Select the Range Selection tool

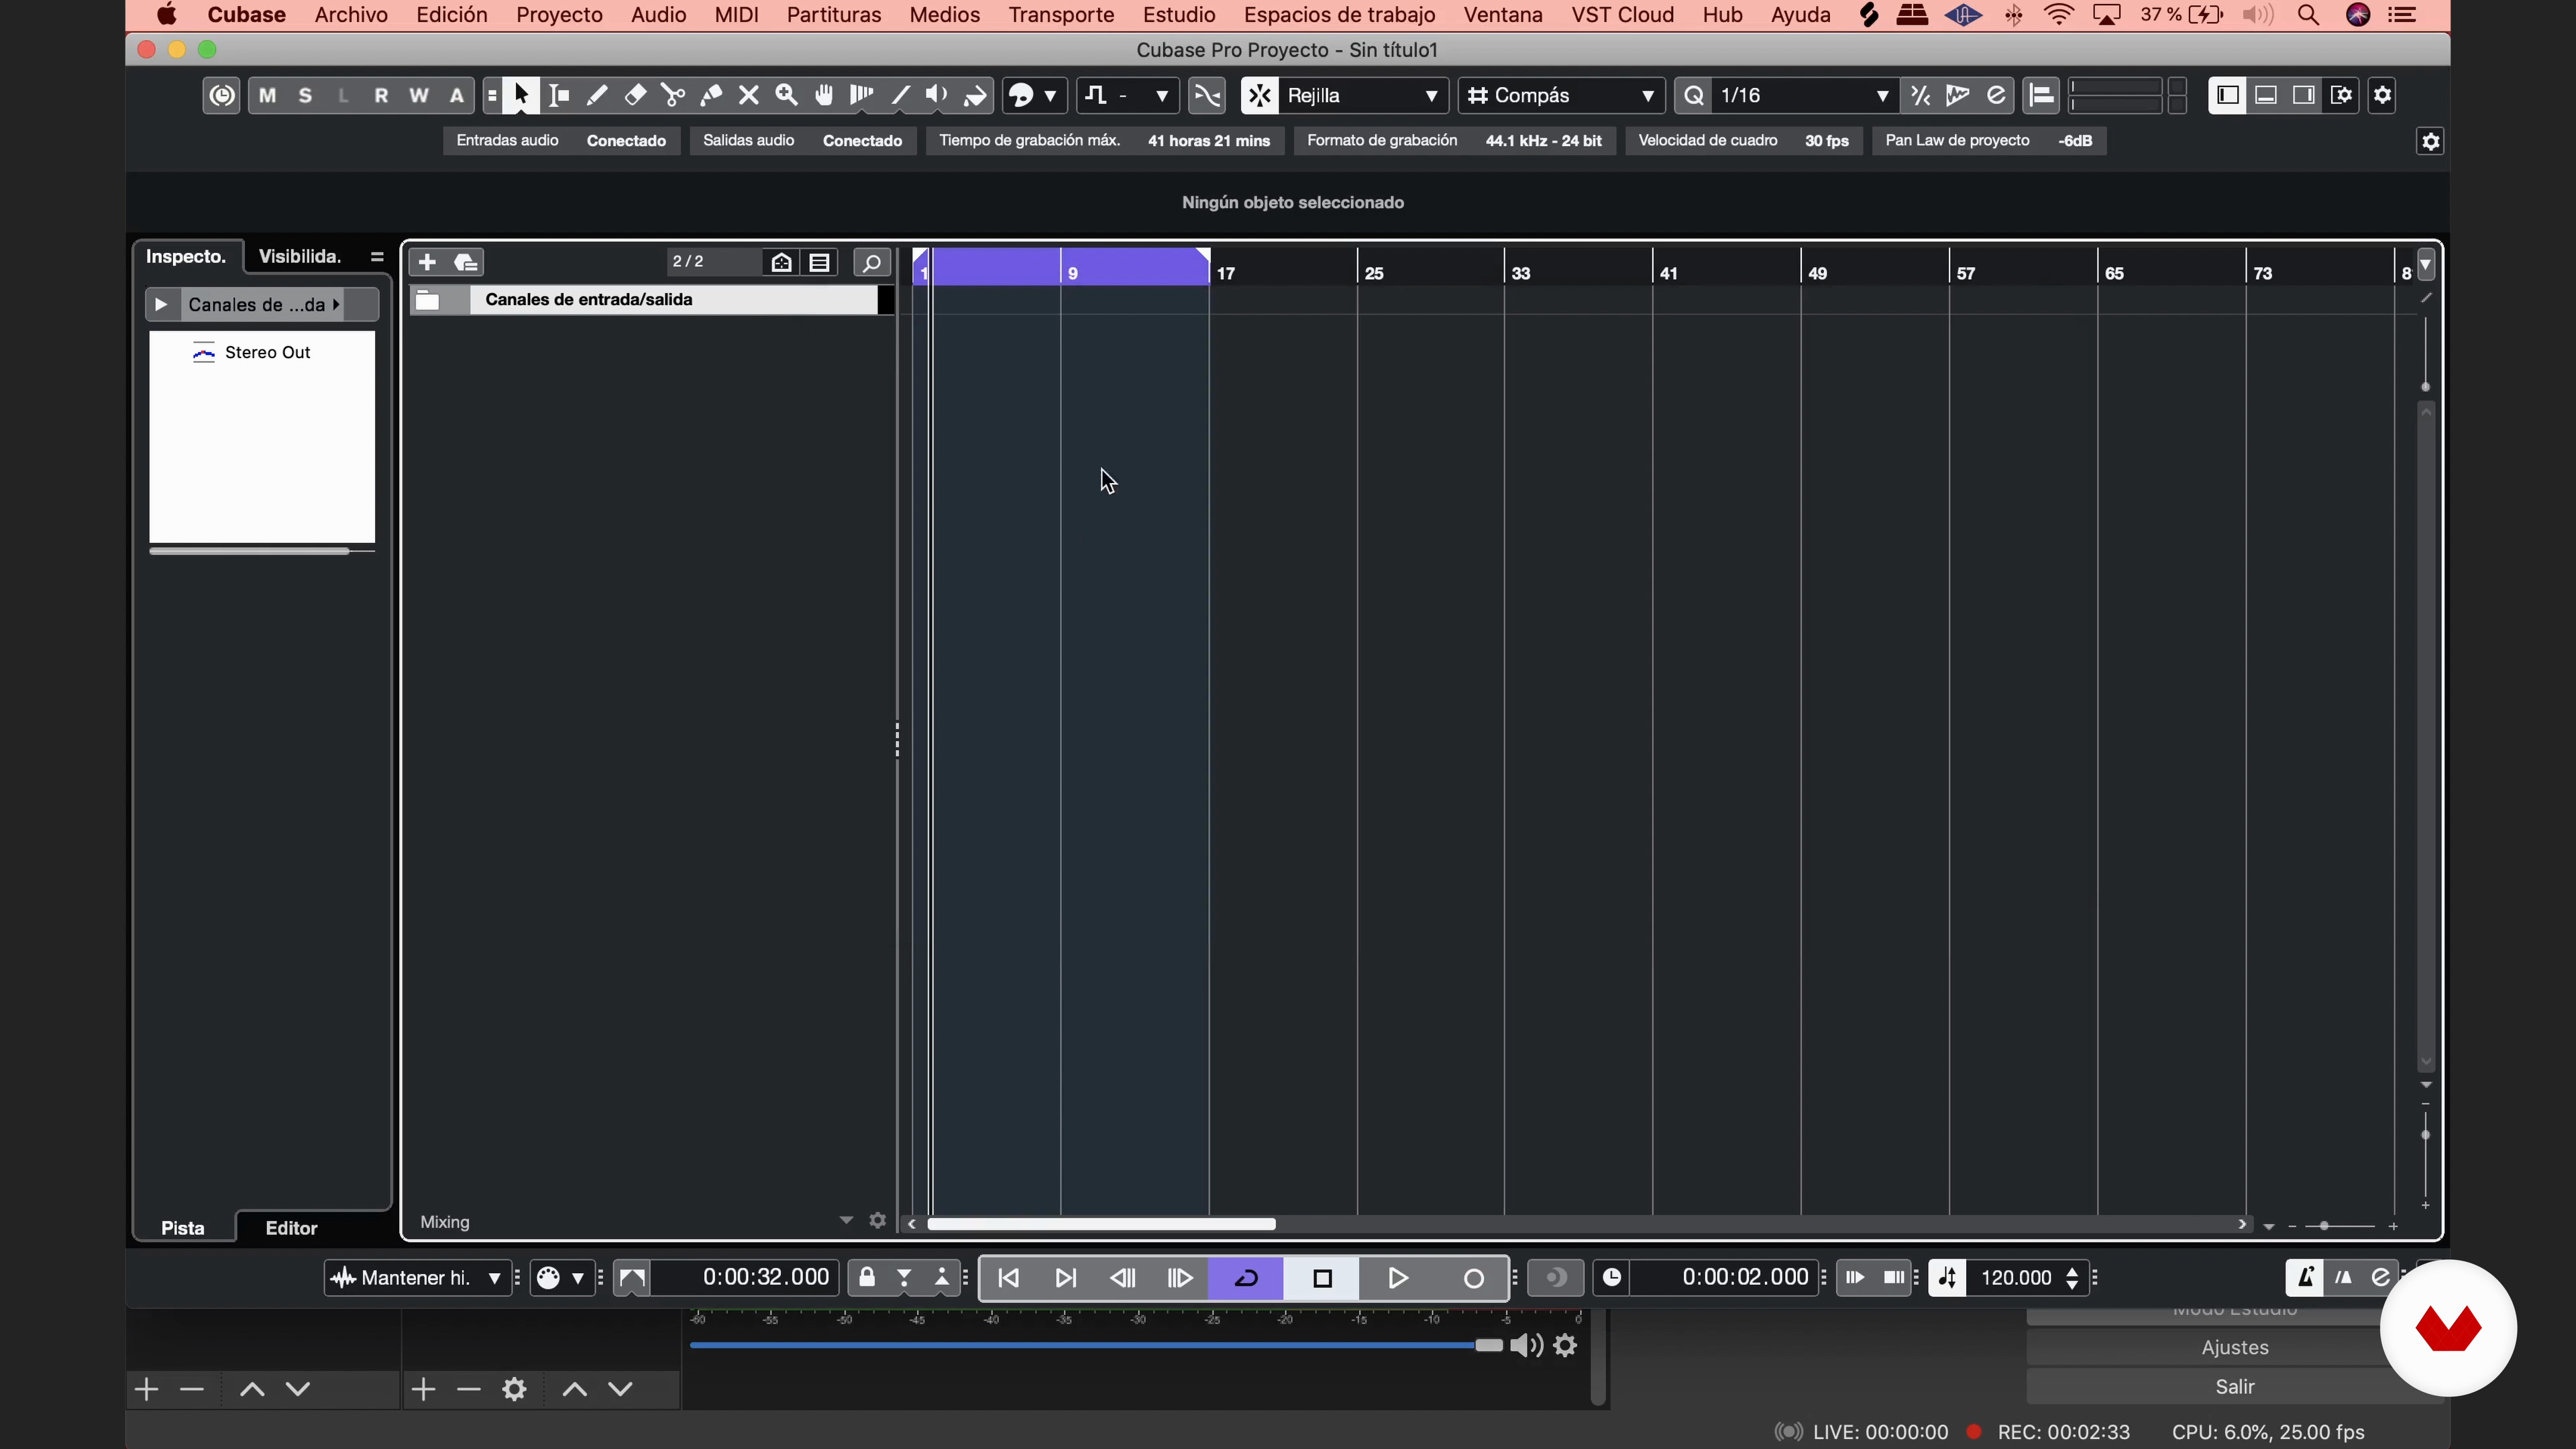(559, 95)
